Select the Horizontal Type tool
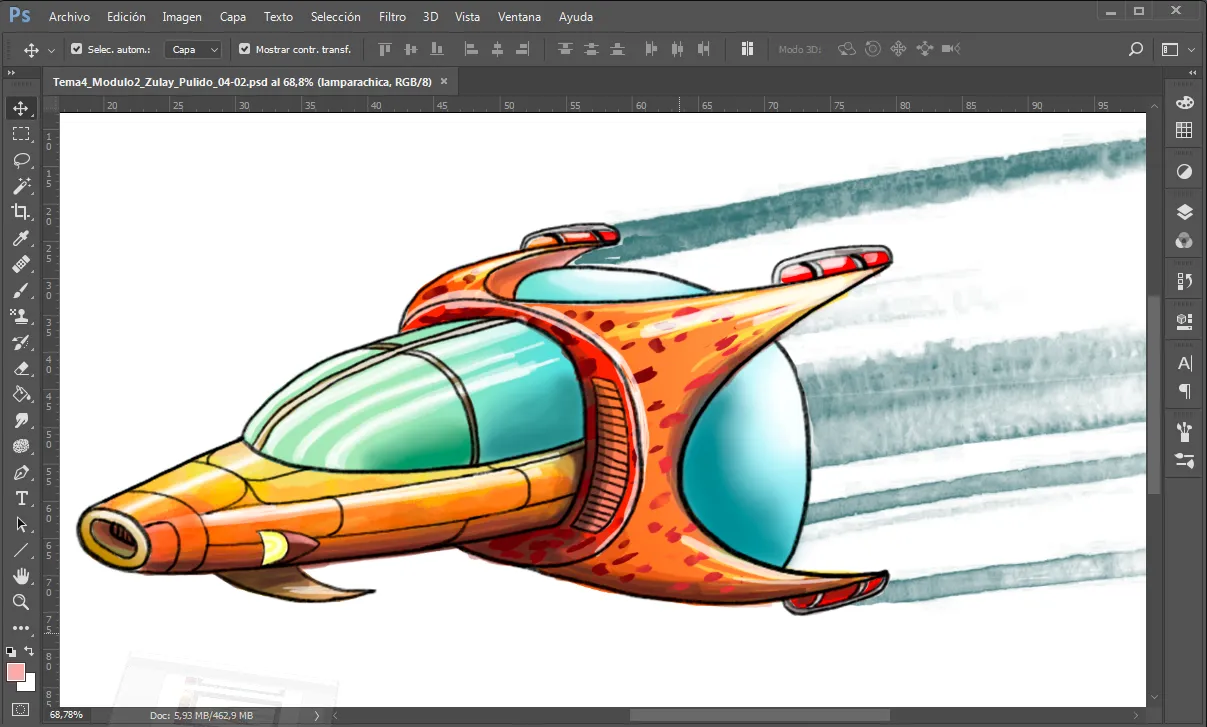Viewport: 1207px width, 727px height. [x=20, y=498]
